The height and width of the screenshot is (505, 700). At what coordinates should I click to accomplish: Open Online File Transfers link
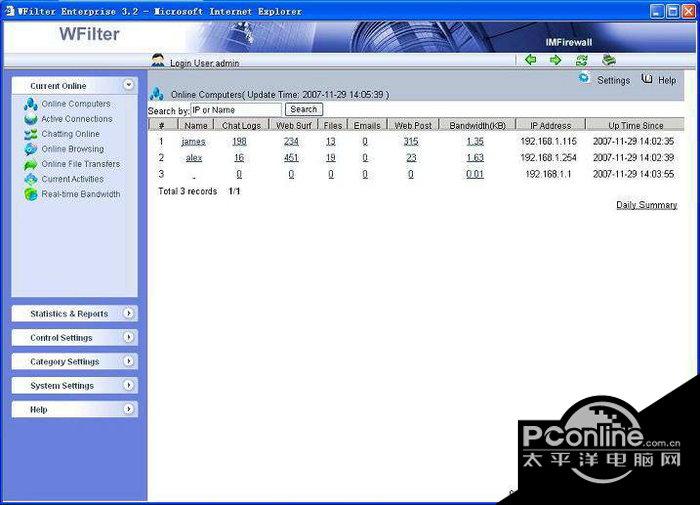coord(81,164)
